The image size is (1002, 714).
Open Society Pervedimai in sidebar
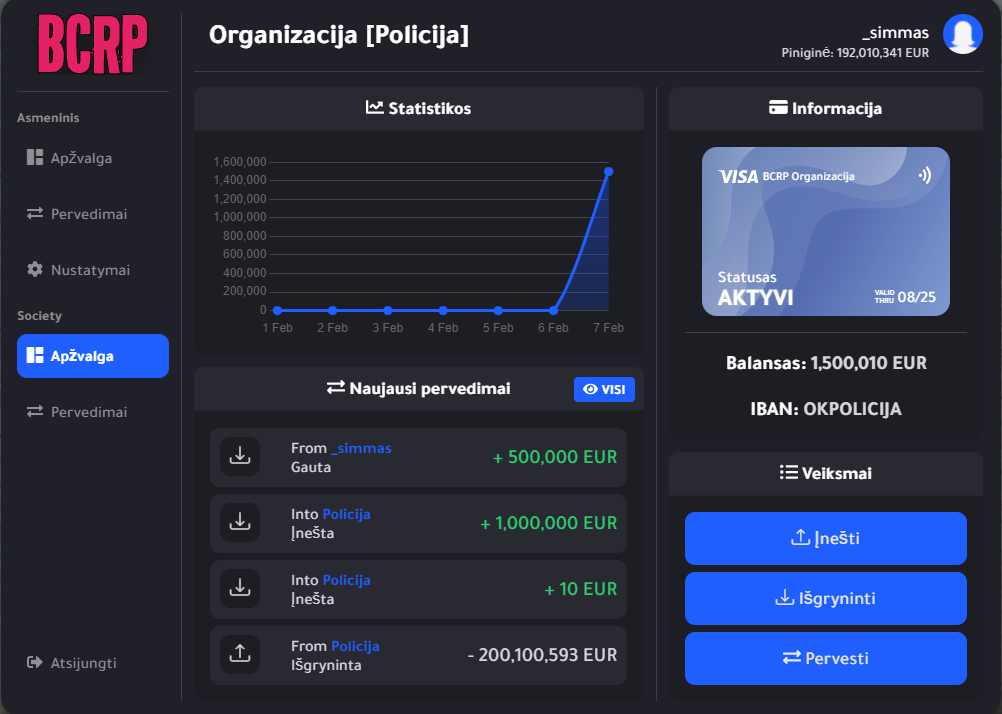point(88,412)
